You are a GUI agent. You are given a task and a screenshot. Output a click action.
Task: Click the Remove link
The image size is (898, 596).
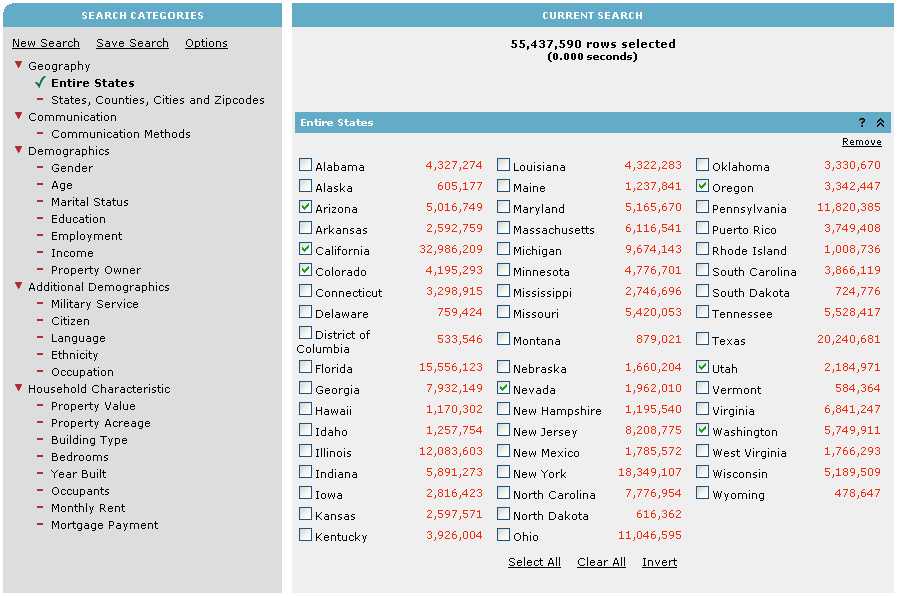click(x=861, y=142)
